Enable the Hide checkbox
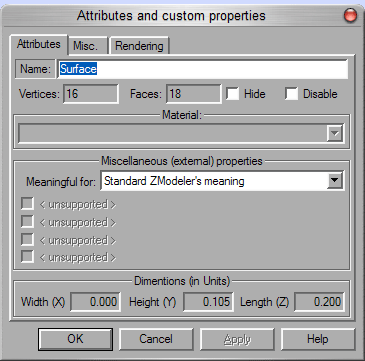Image resolution: width=365 pixels, height=361 pixels. click(x=232, y=94)
